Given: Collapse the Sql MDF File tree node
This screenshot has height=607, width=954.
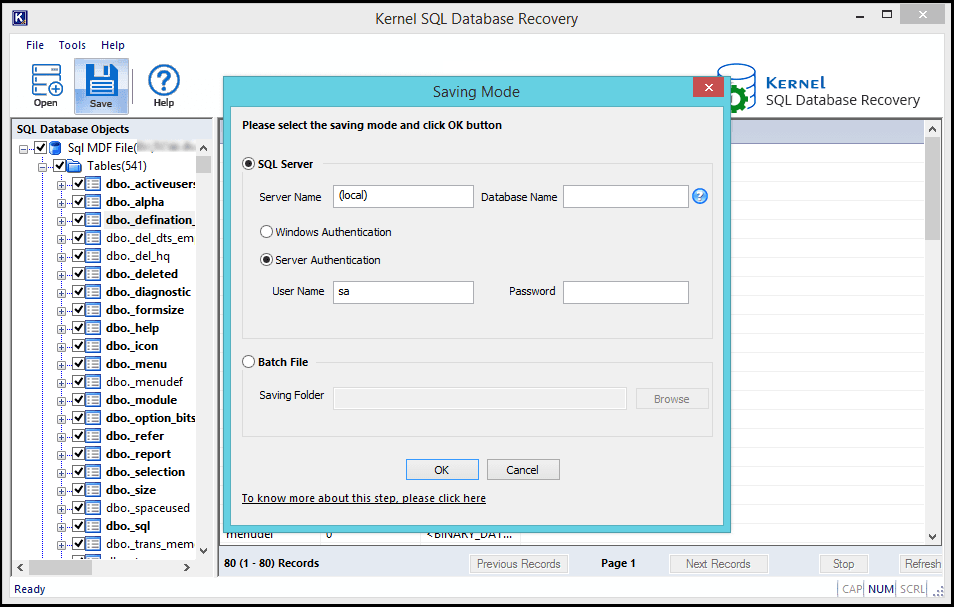Looking at the screenshot, I should point(23,149).
